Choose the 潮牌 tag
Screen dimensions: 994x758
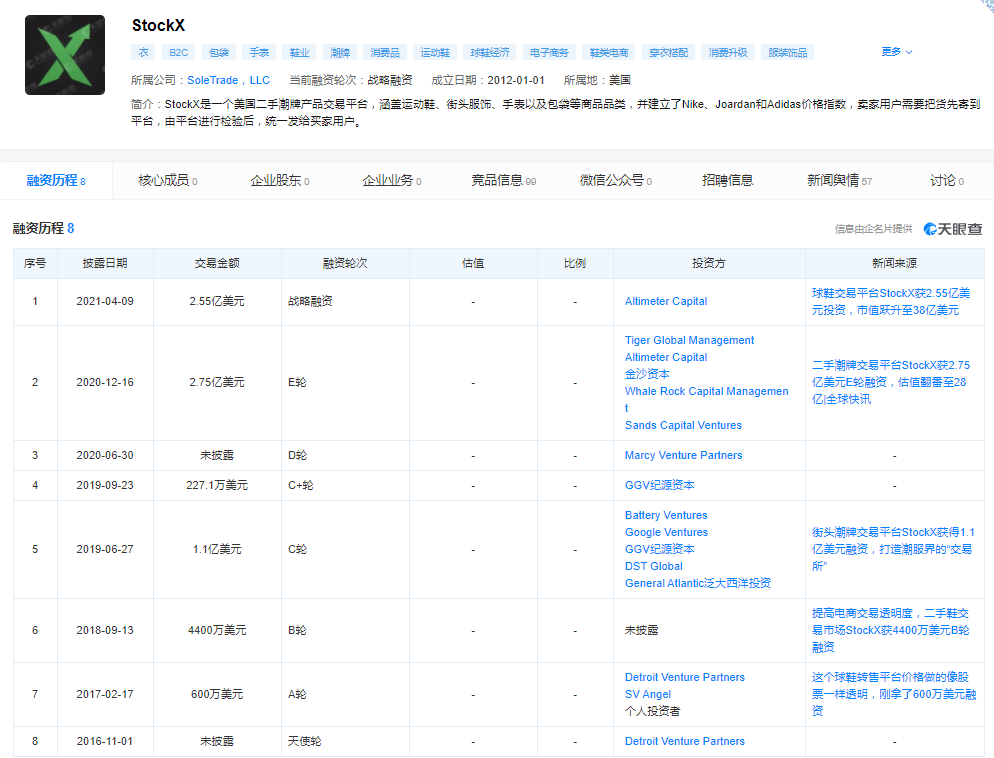(x=340, y=53)
